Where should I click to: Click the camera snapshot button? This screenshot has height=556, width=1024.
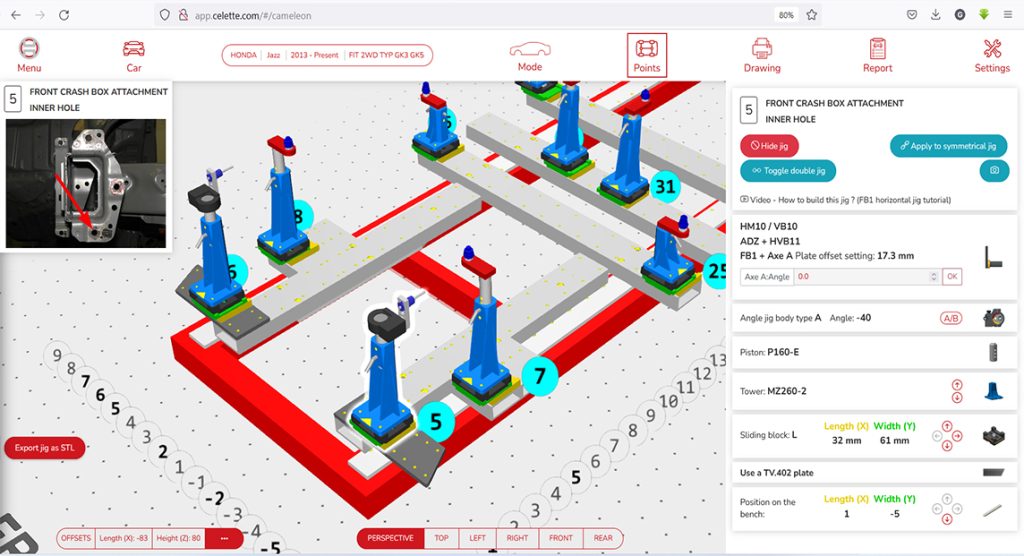pyautogui.click(x=994, y=171)
